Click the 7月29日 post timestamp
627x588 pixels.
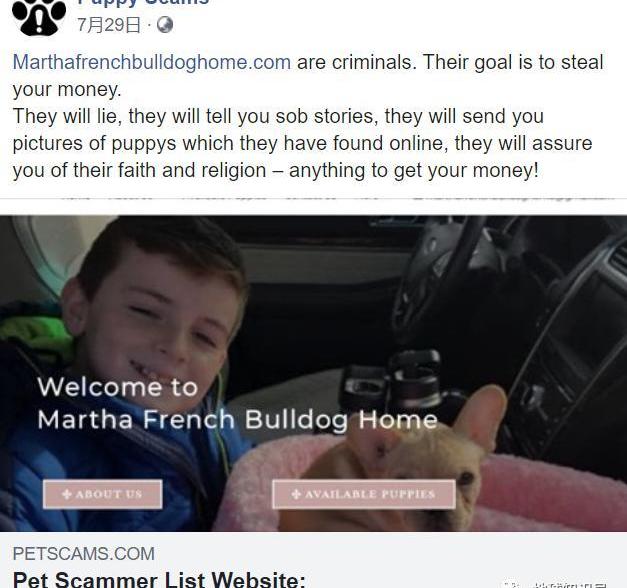tap(109, 25)
